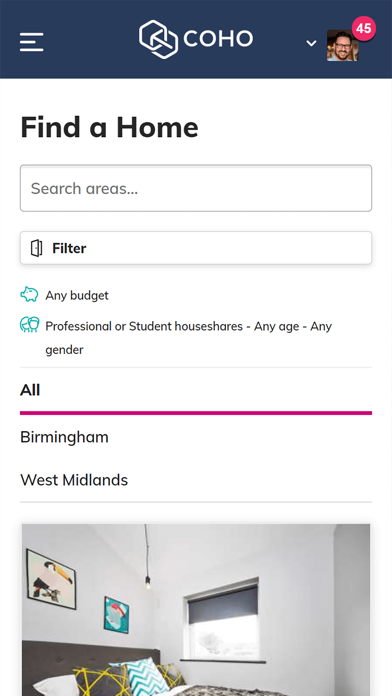
Task: View the 45 notifications badge
Action: [x=364, y=28]
